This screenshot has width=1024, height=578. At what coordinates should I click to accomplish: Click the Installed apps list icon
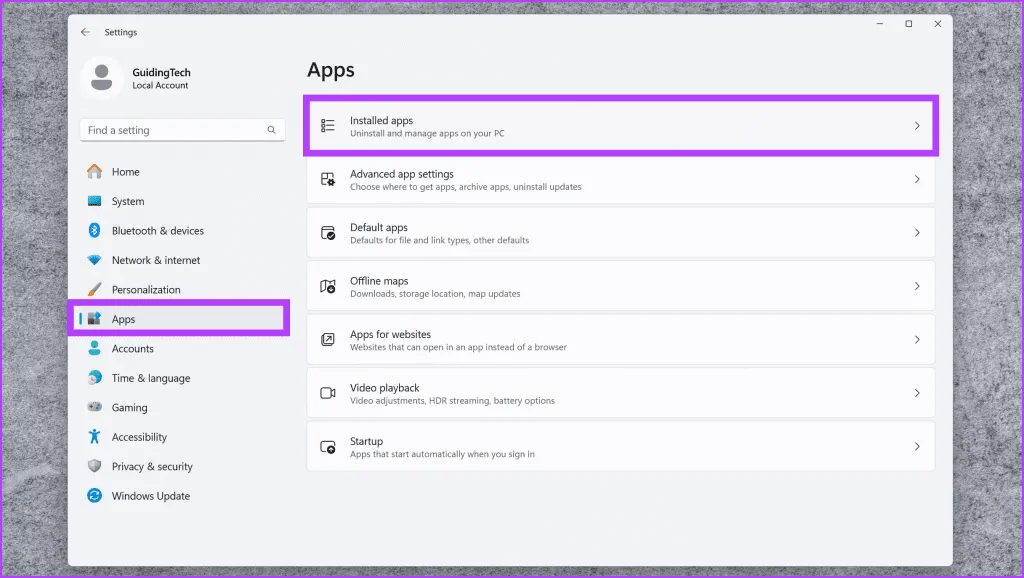[328, 126]
